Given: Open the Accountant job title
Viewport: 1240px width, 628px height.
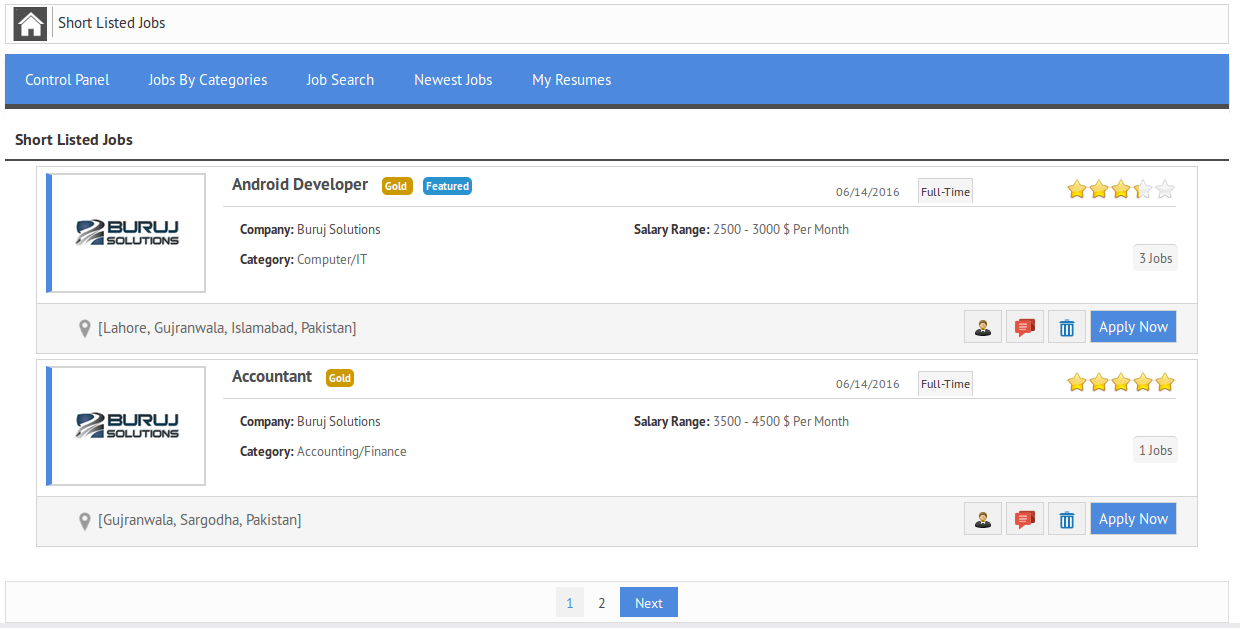Looking at the screenshot, I should coord(272,377).
